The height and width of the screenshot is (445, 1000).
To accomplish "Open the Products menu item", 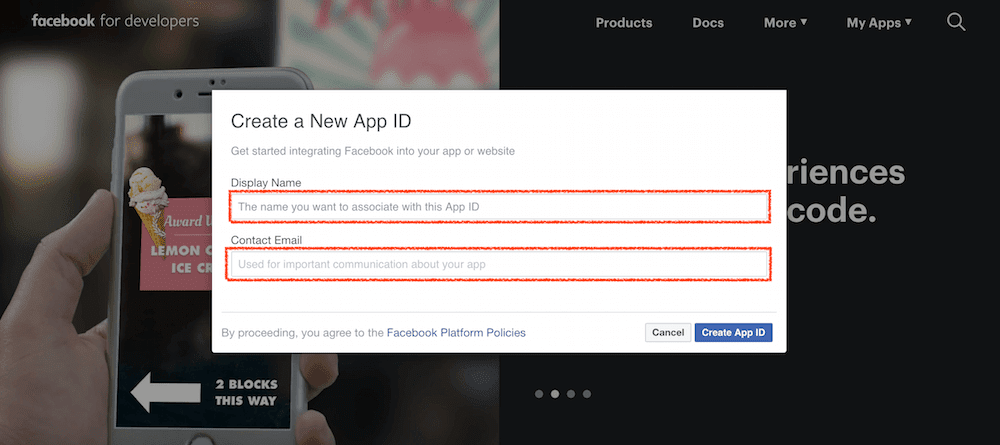I will (623, 22).
